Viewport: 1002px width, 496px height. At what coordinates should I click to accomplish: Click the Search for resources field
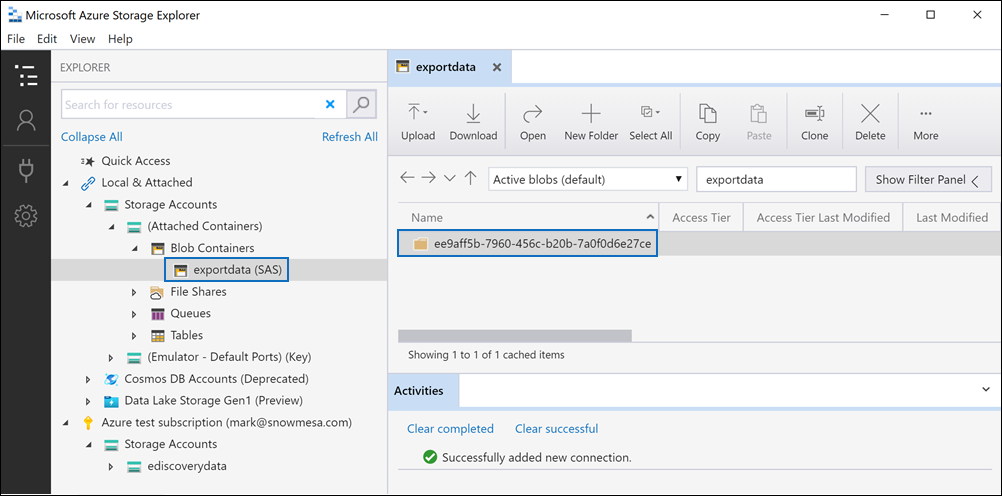(190, 104)
